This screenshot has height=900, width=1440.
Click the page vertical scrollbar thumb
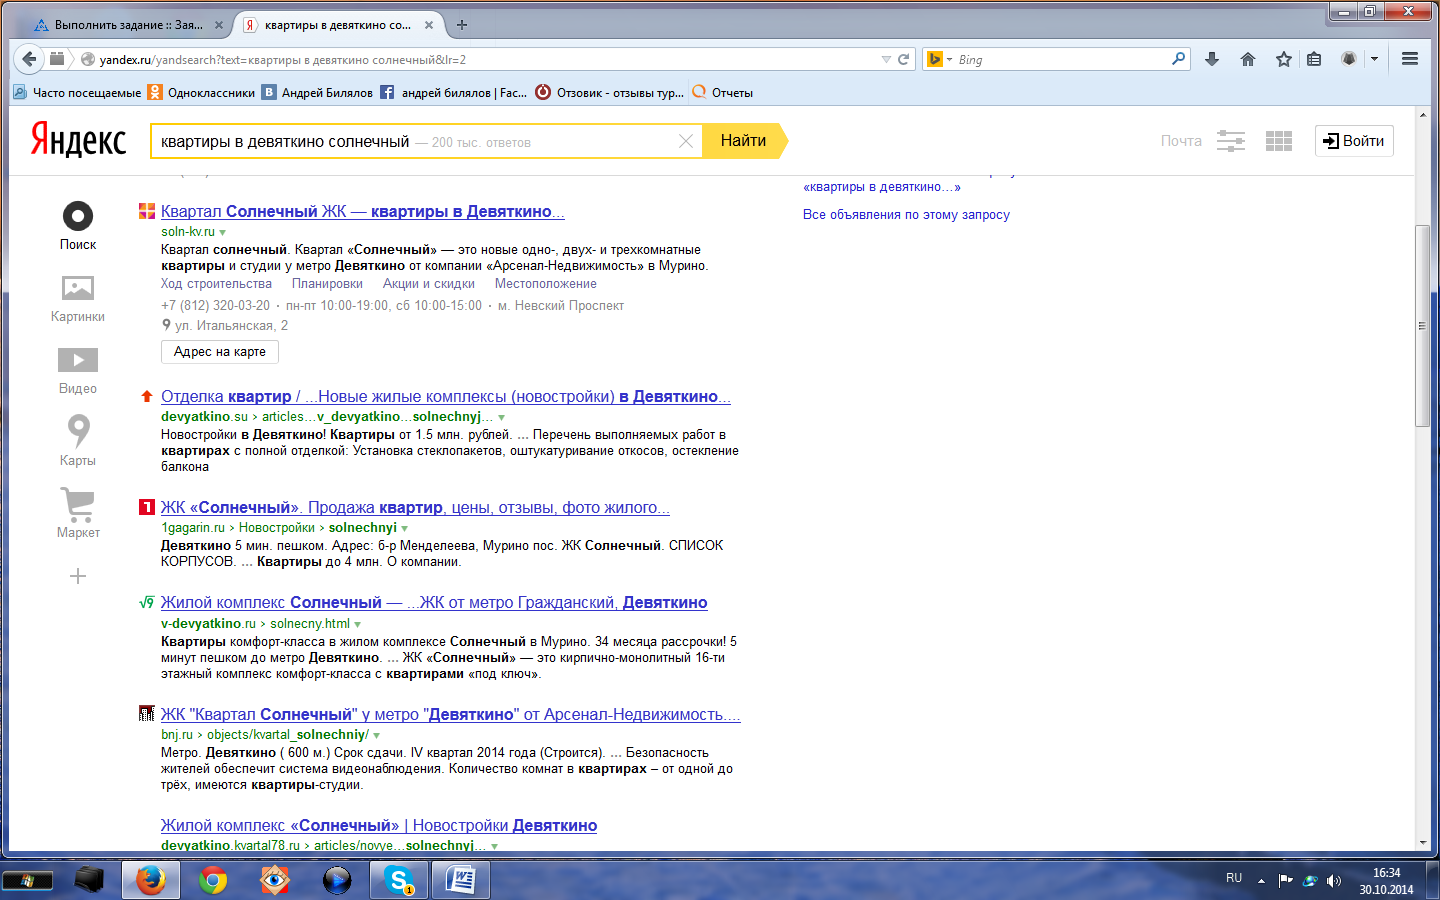tap(1422, 326)
